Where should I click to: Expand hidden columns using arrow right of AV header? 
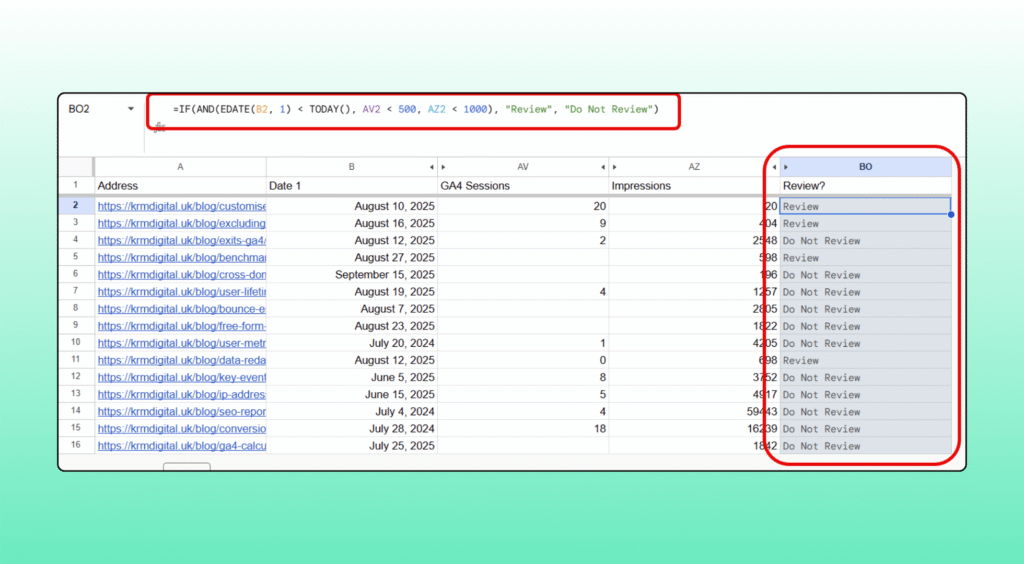603,167
